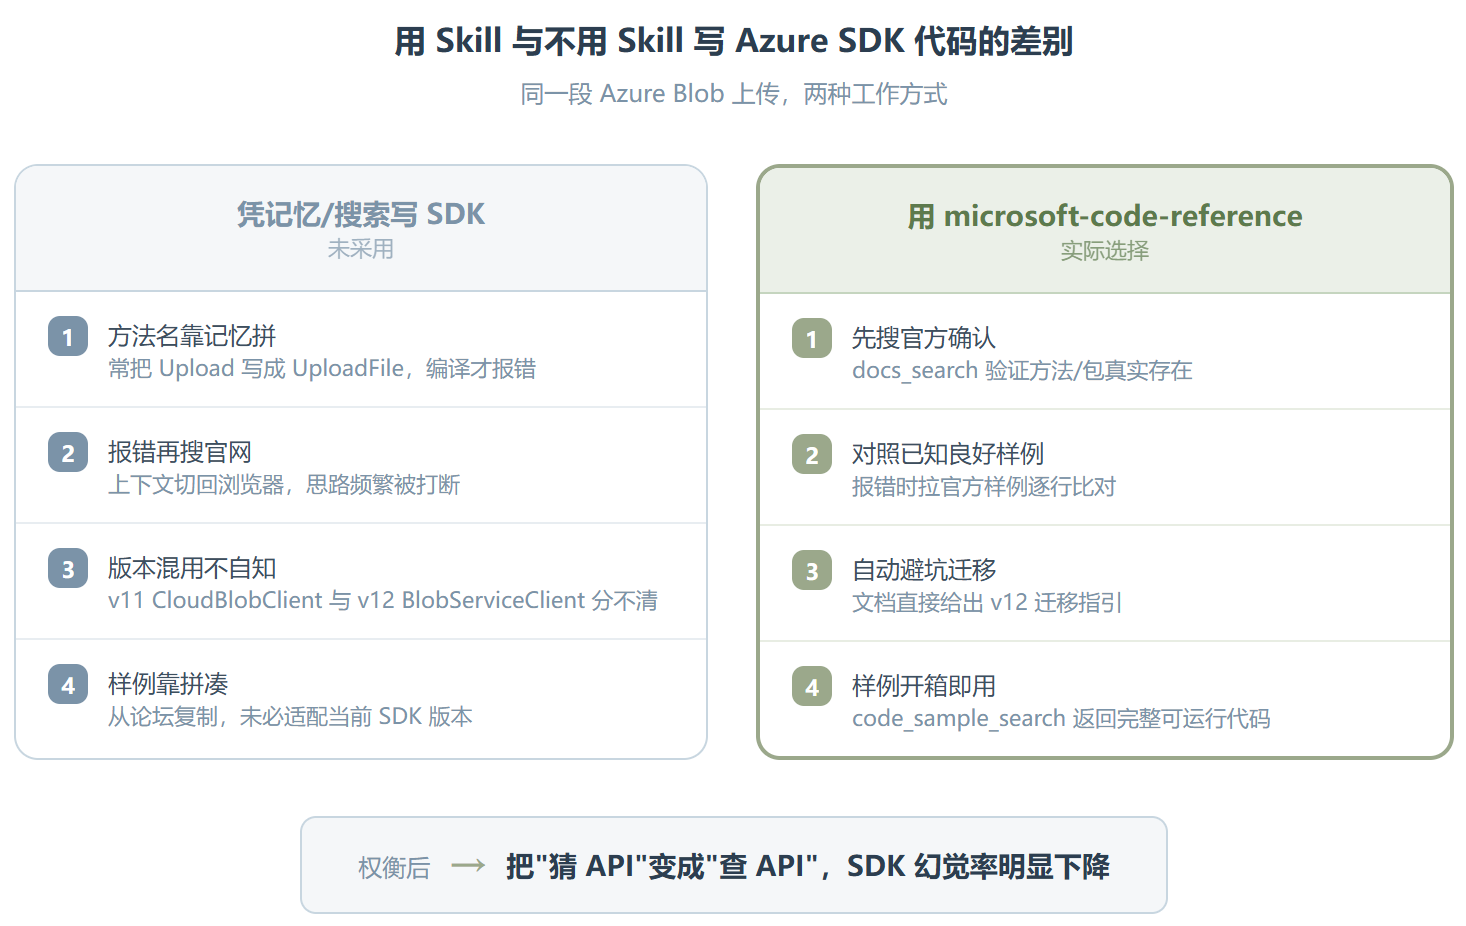Click the arrow after '权衡后'

(468, 865)
